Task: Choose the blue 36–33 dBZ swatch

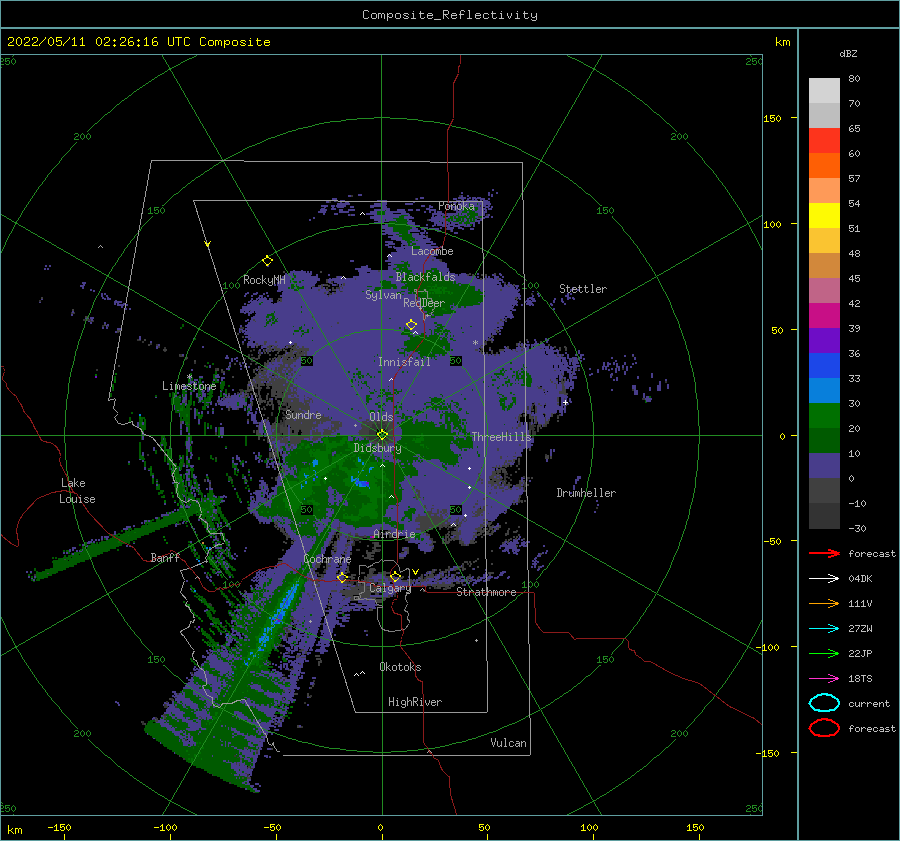Action: [824, 366]
